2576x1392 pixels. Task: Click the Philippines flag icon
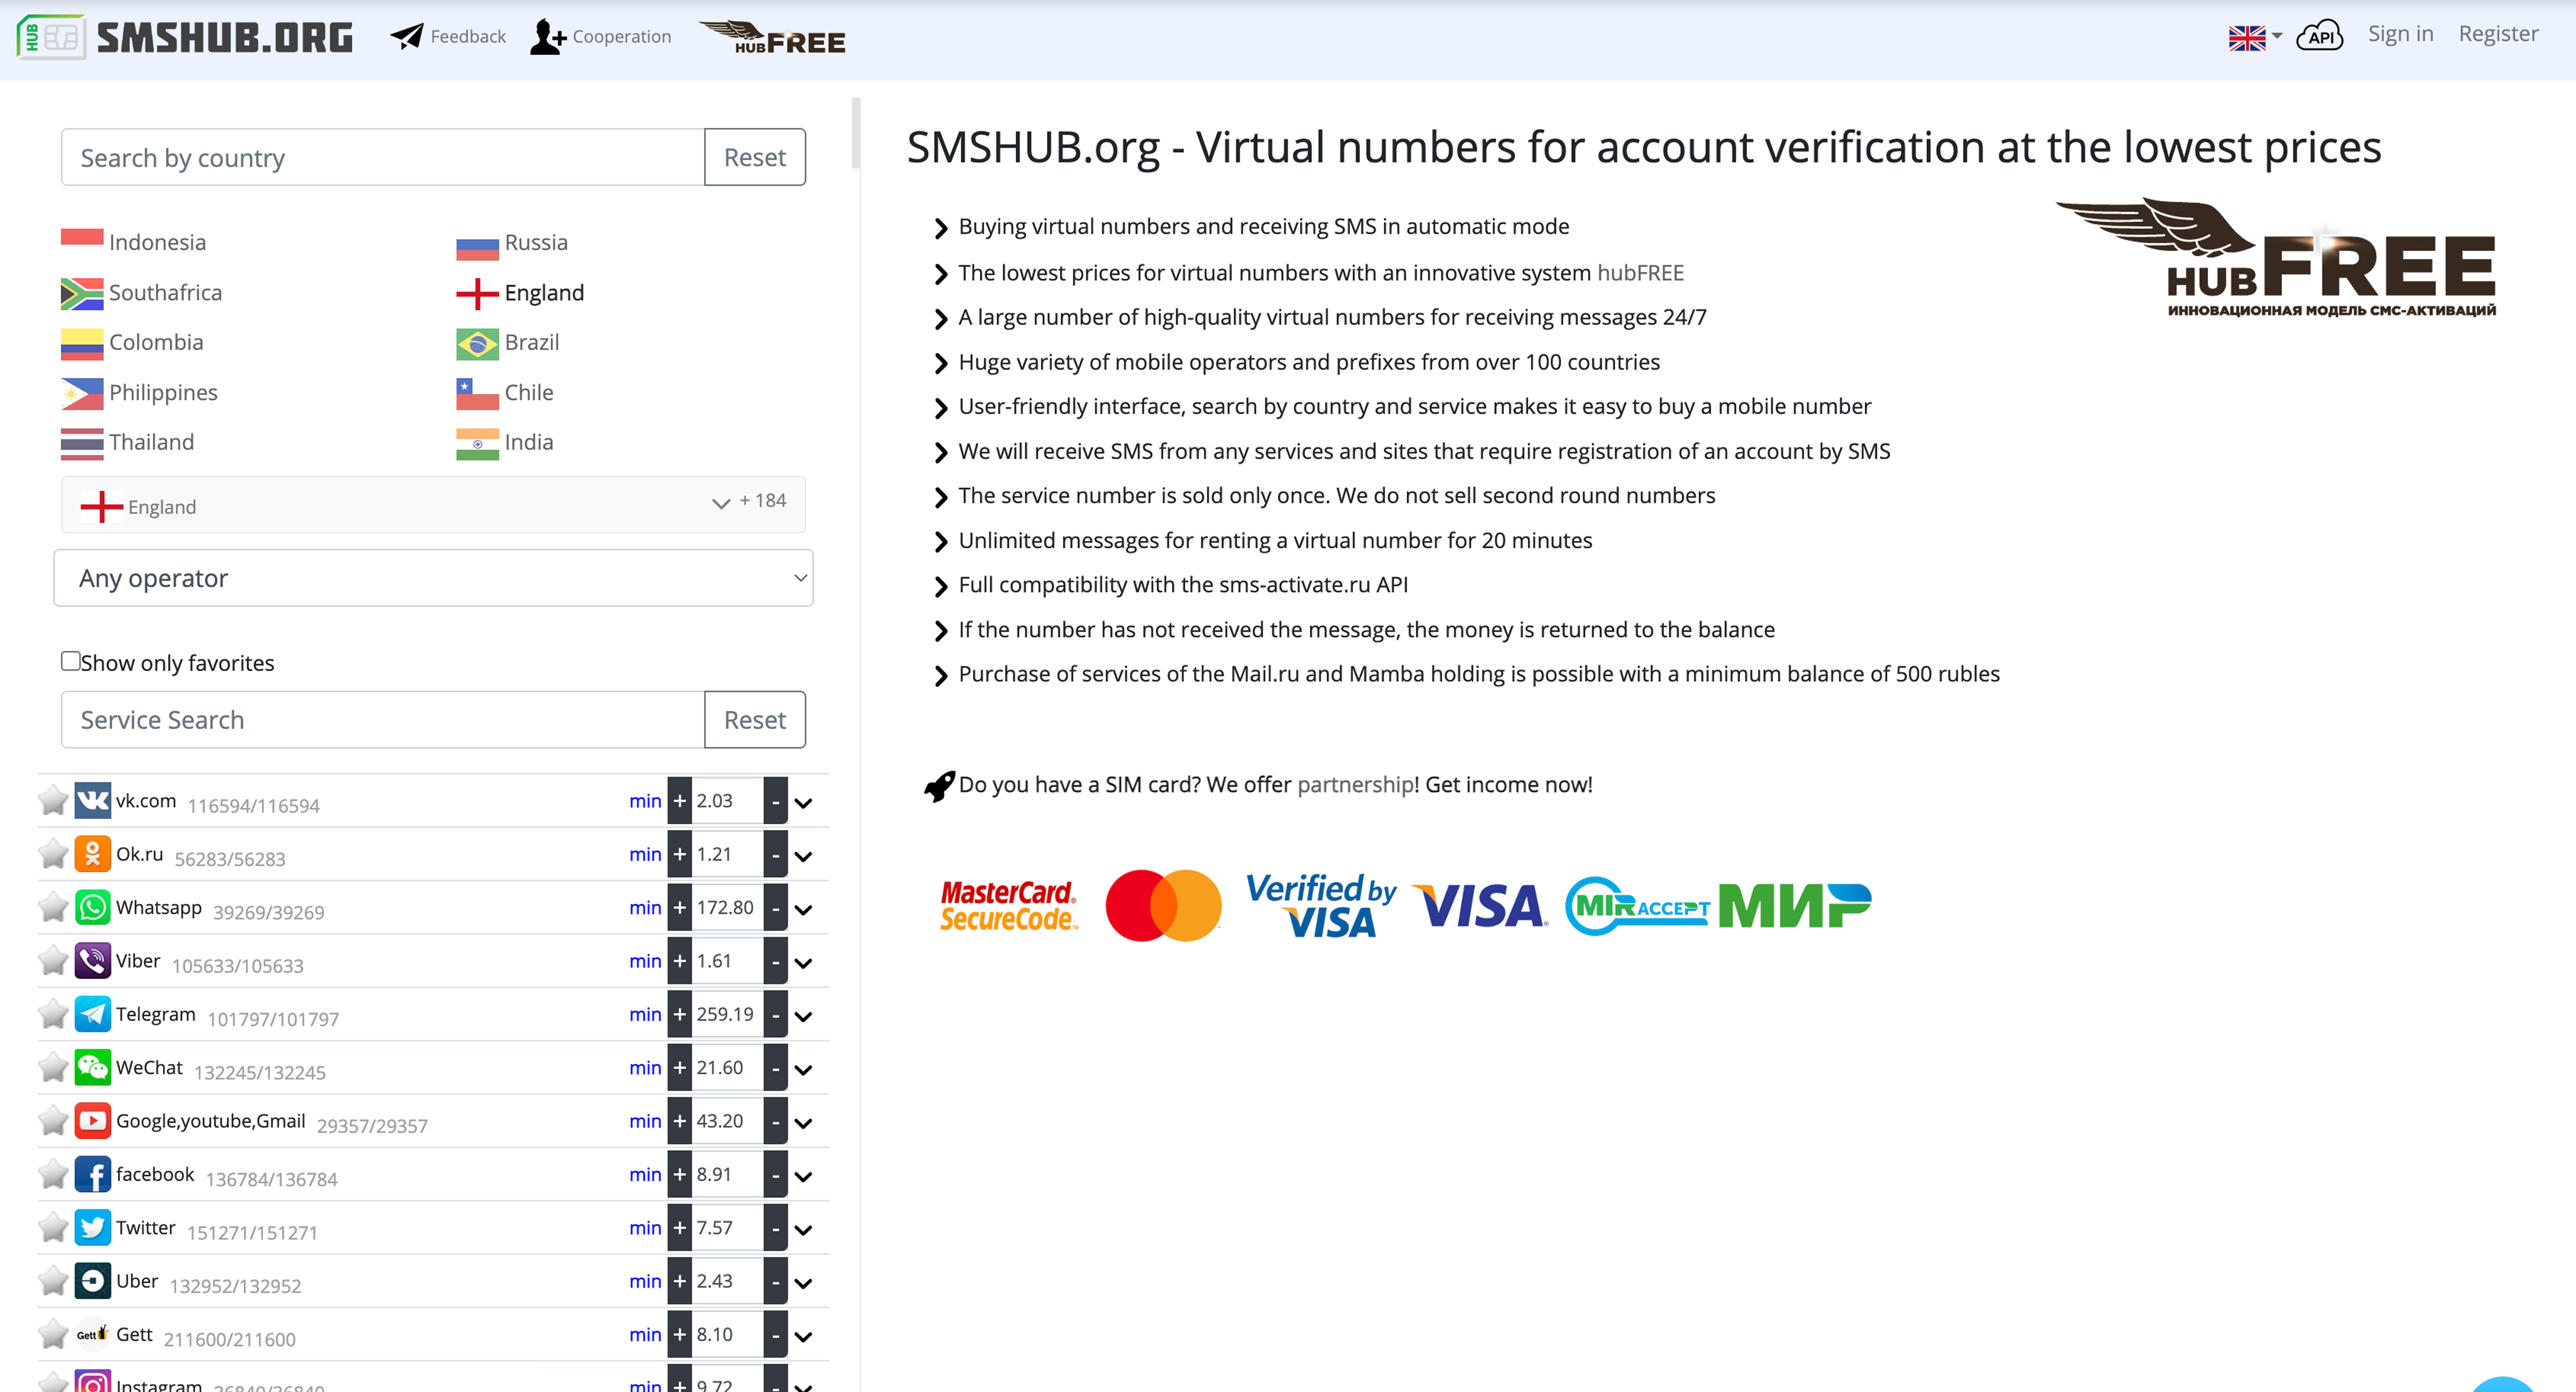pos(82,393)
